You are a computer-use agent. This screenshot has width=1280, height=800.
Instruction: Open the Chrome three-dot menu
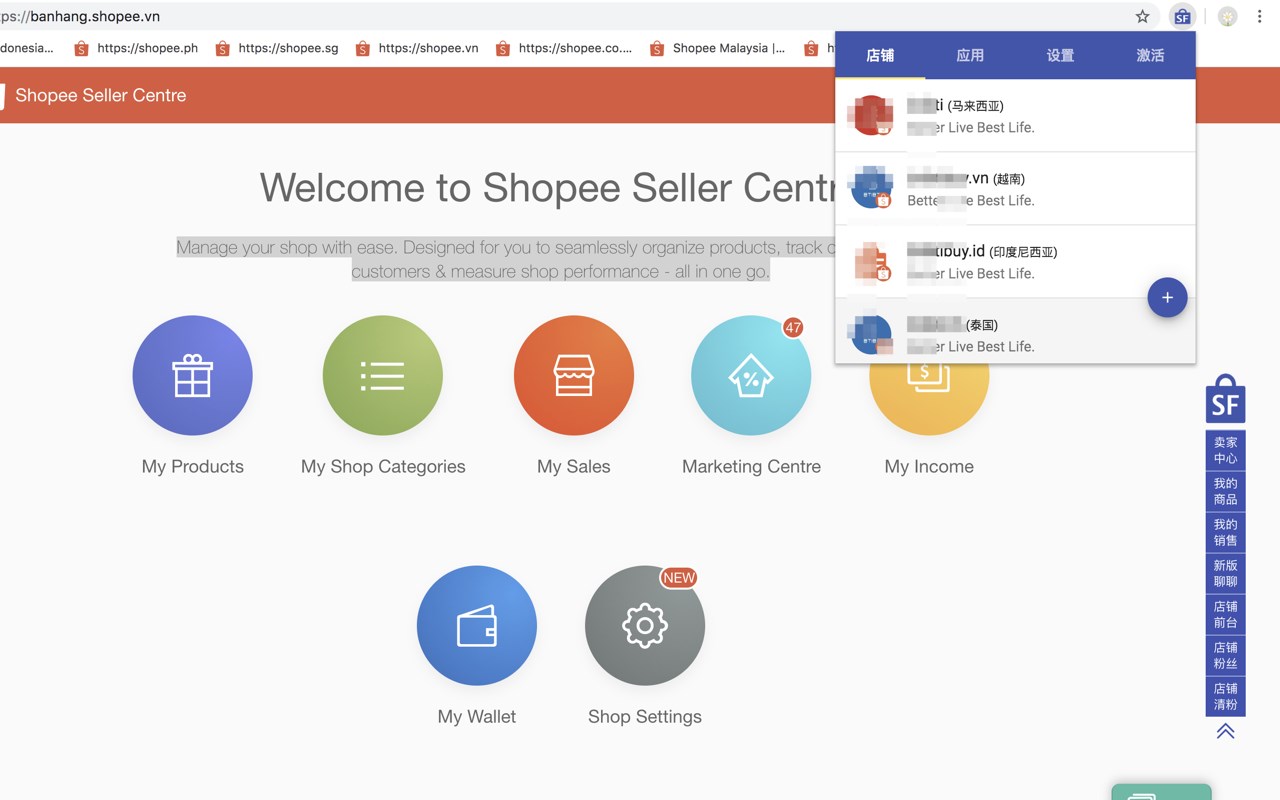click(x=1260, y=16)
